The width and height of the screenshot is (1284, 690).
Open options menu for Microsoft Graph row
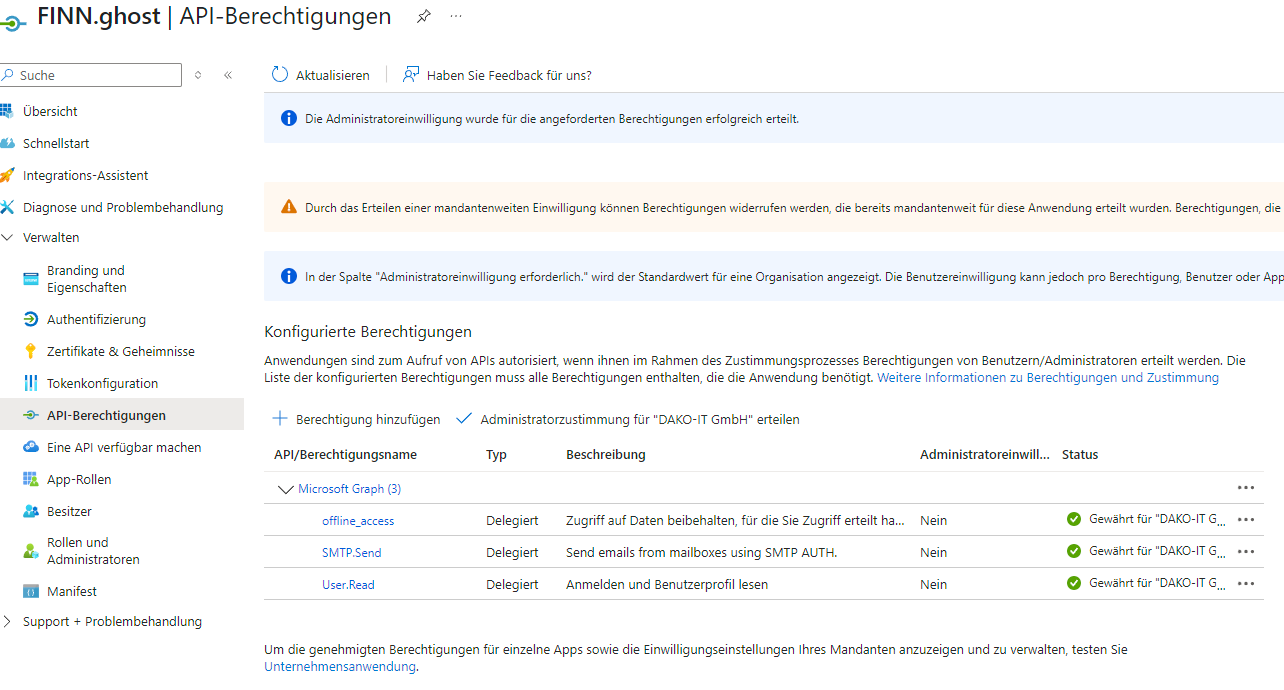[1246, 488]
